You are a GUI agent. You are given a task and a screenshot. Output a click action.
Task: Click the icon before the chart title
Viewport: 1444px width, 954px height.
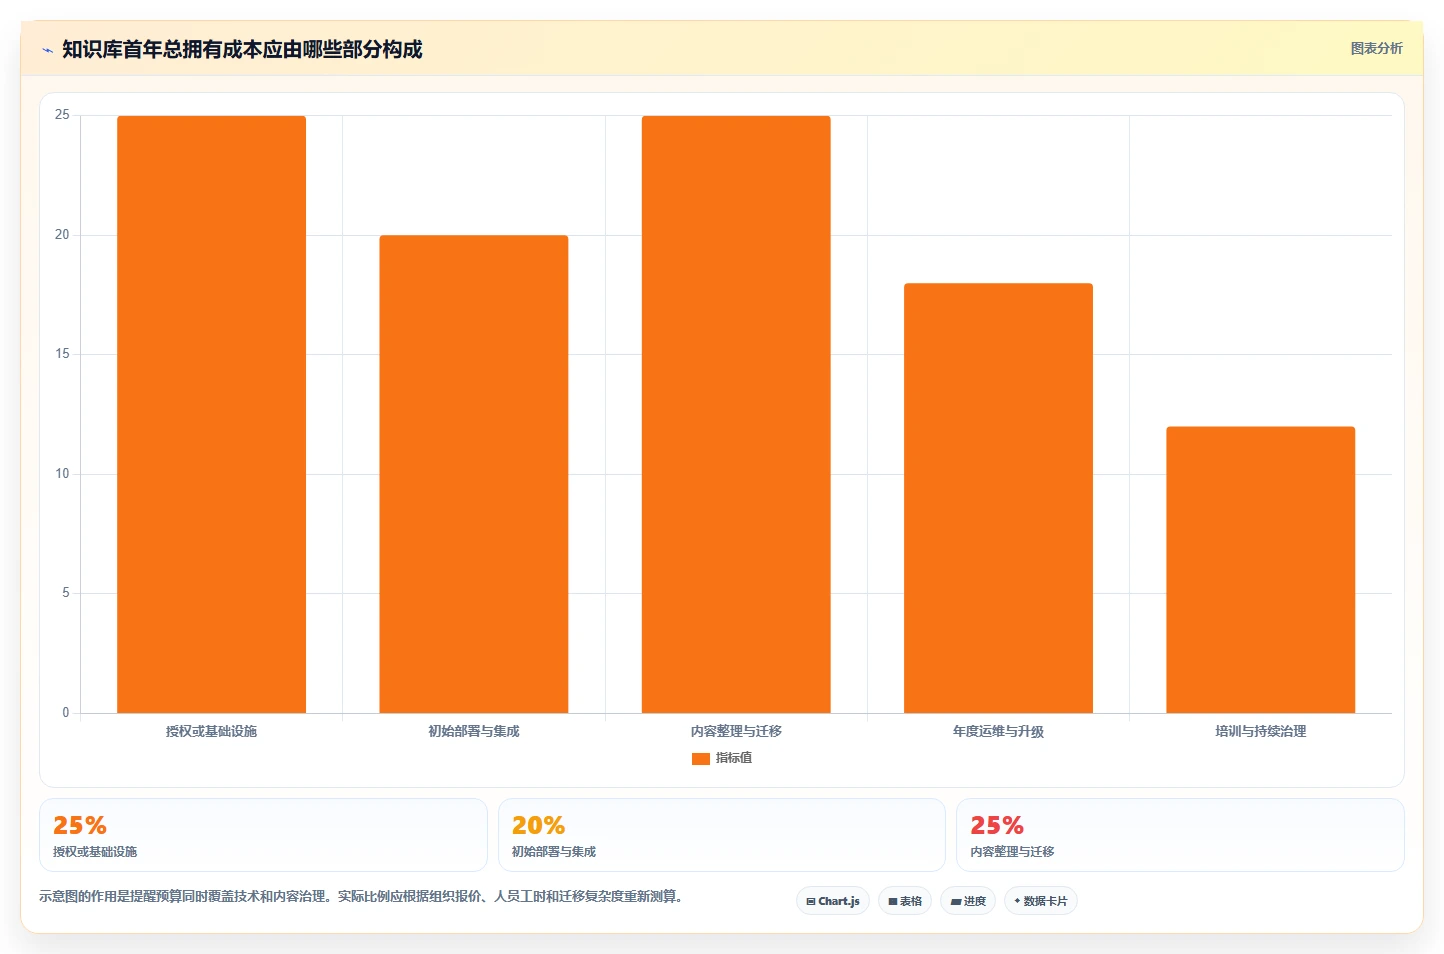click(x=47, y=50)
